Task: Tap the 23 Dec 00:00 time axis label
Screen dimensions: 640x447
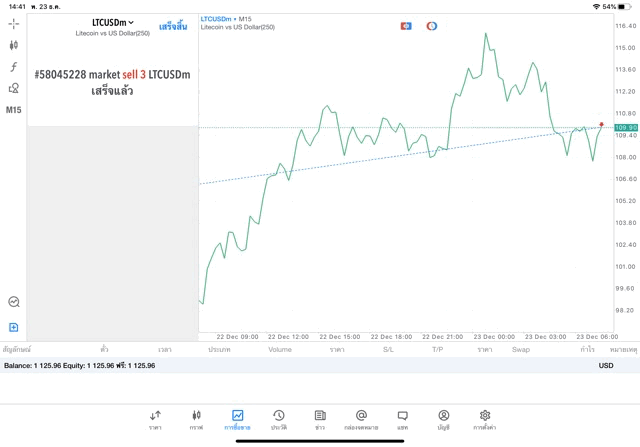Action: click(494, 337)
